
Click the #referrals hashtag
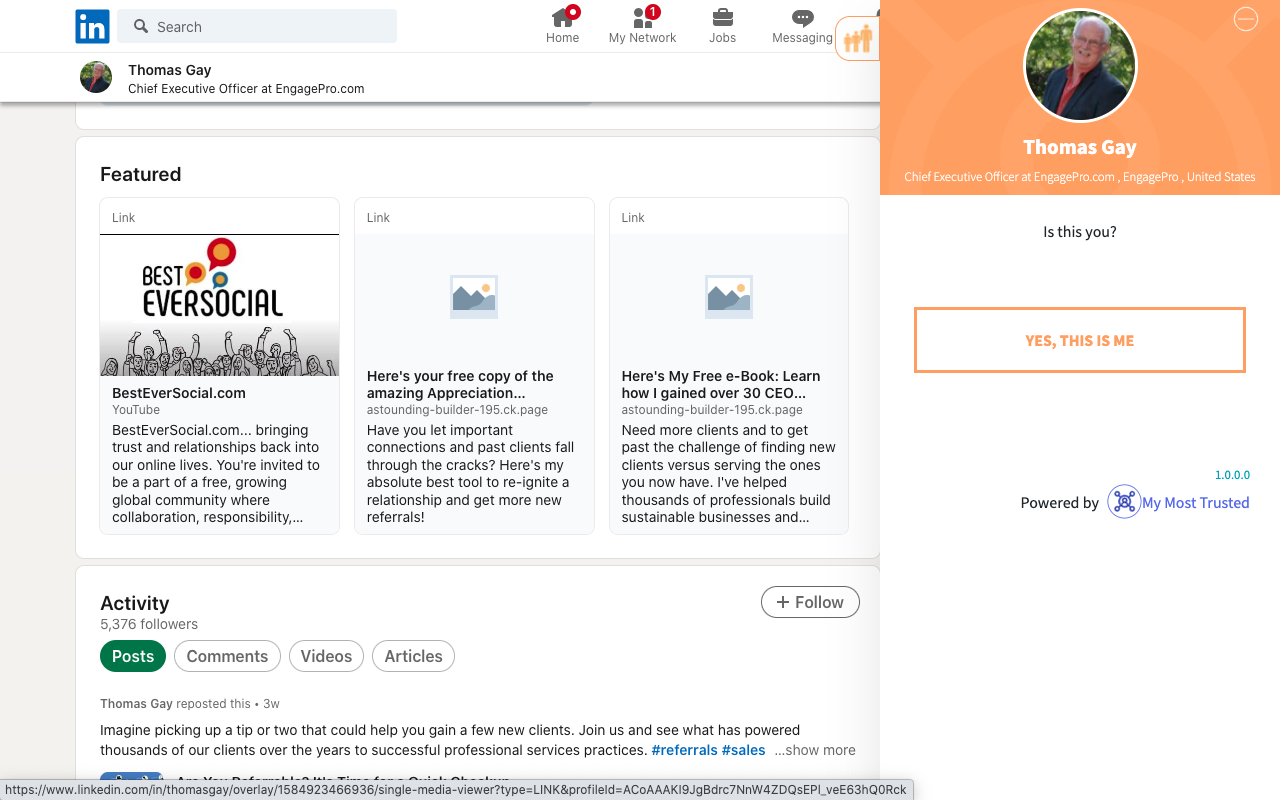[x=684, y=750]
